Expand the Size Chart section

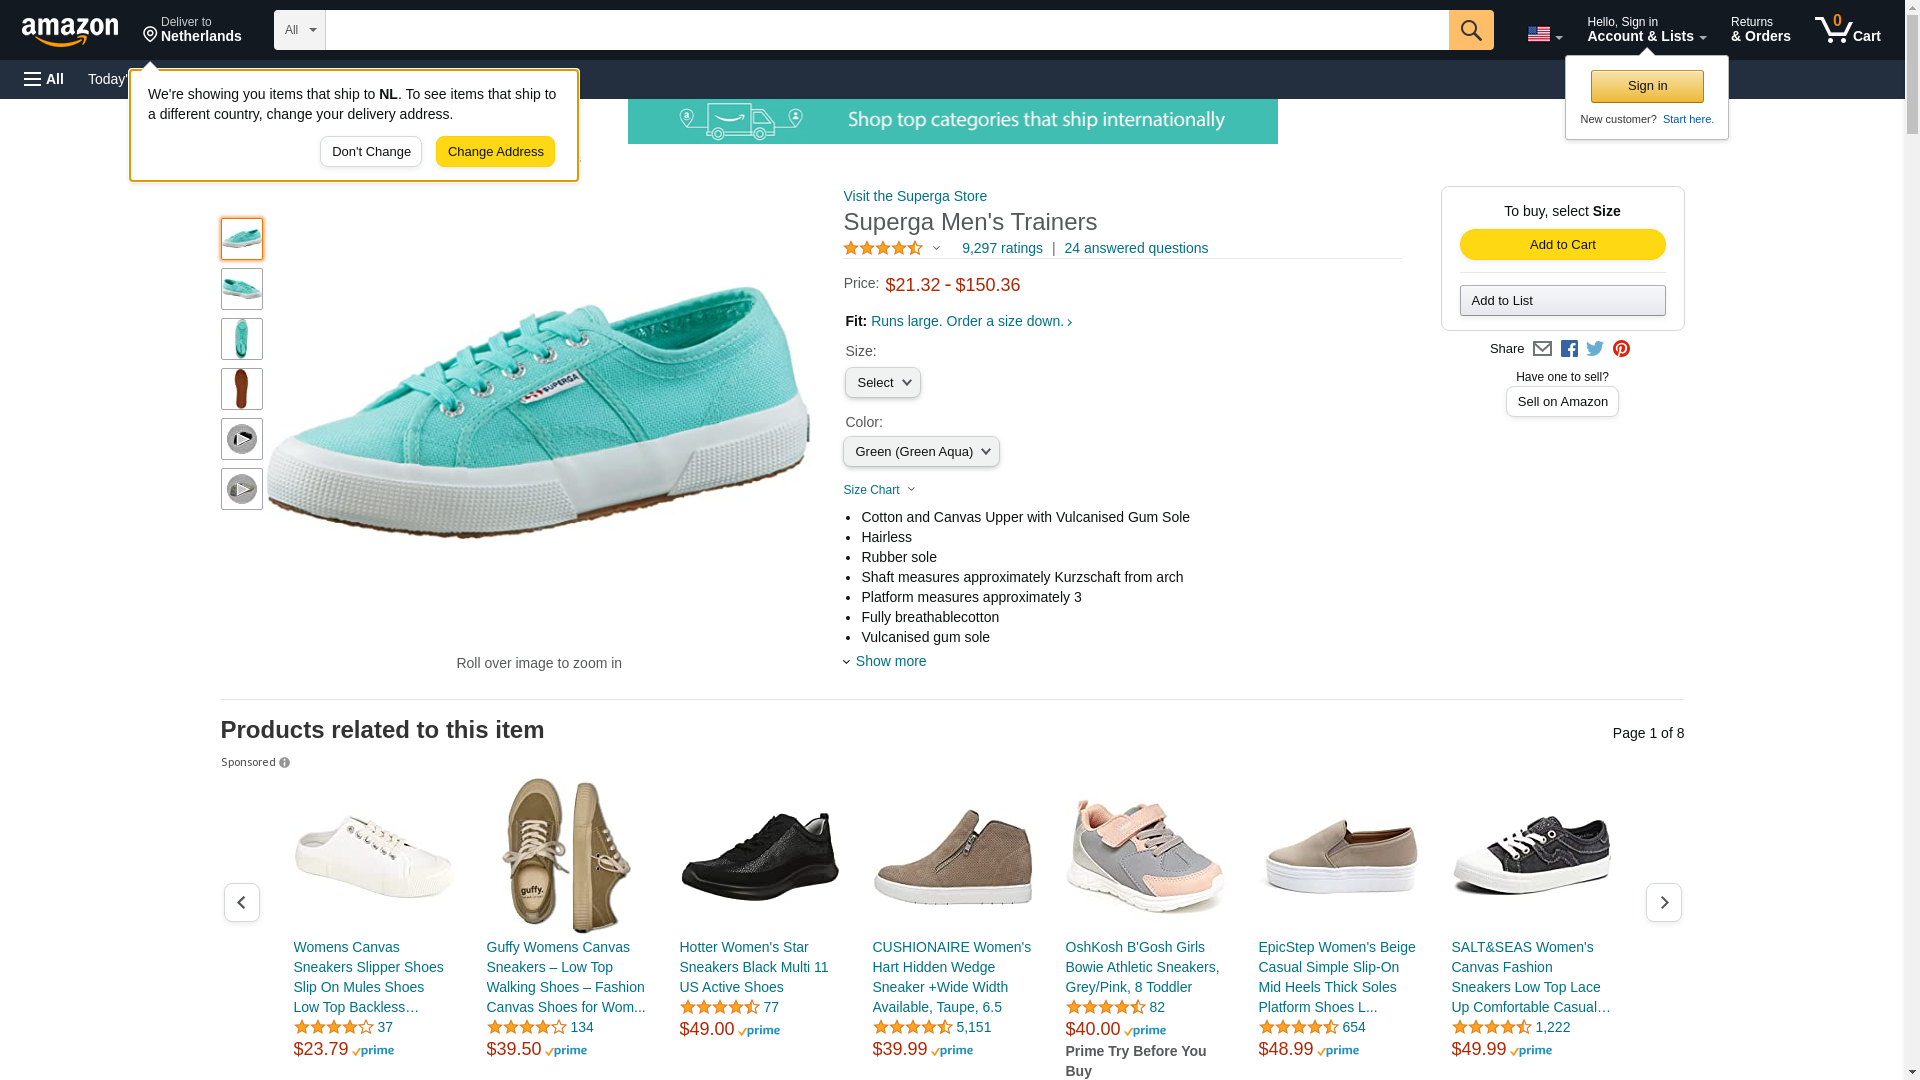click(x=880, y=490)
